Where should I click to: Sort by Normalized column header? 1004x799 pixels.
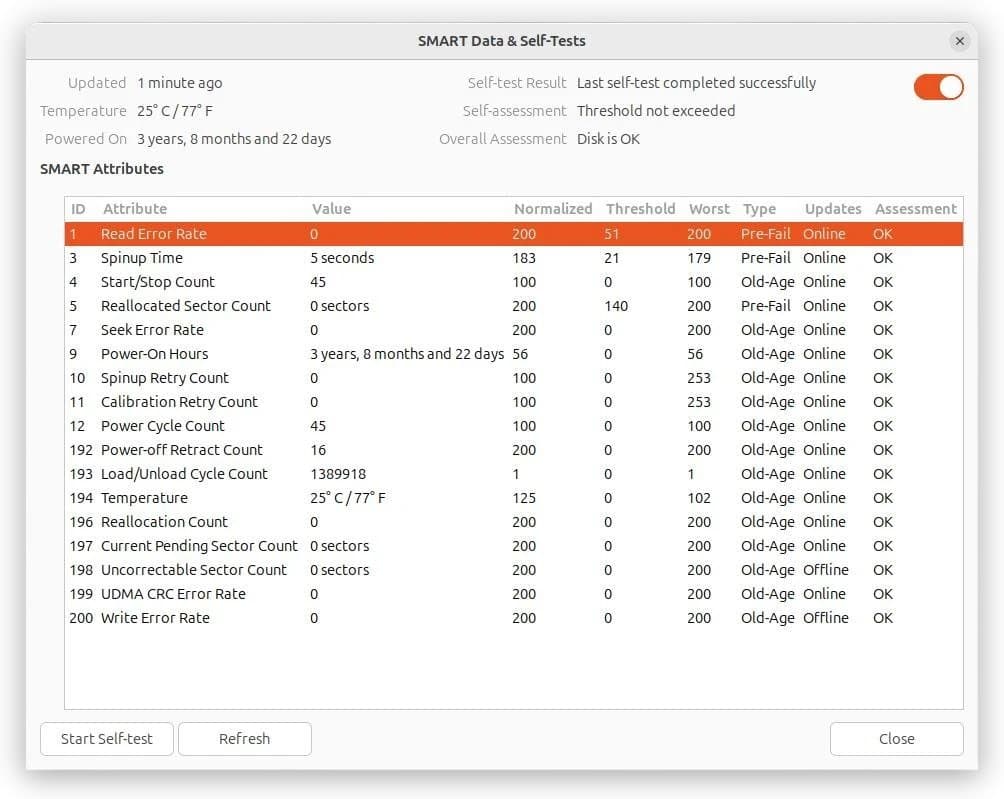pos(553,209)
